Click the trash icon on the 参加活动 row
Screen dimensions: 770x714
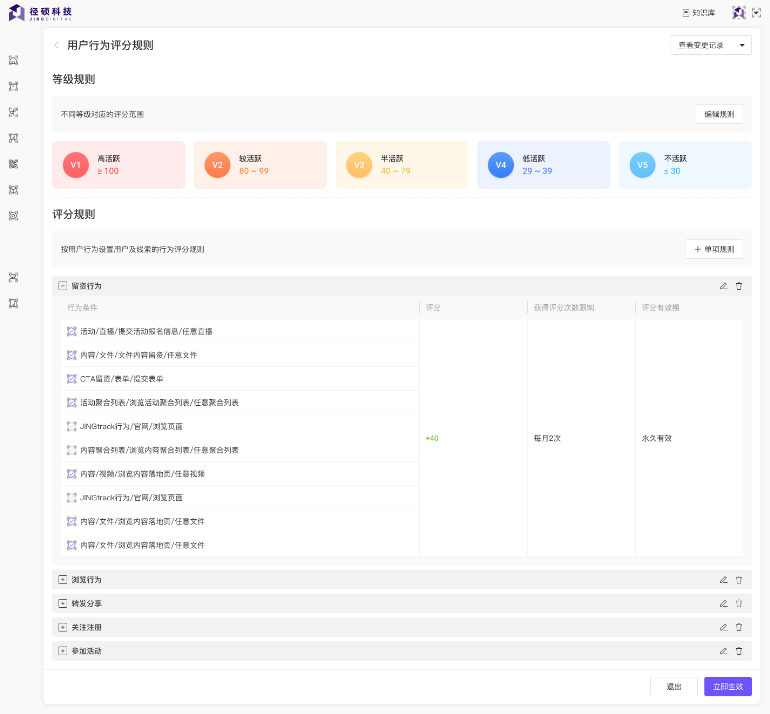click(739, 651)
